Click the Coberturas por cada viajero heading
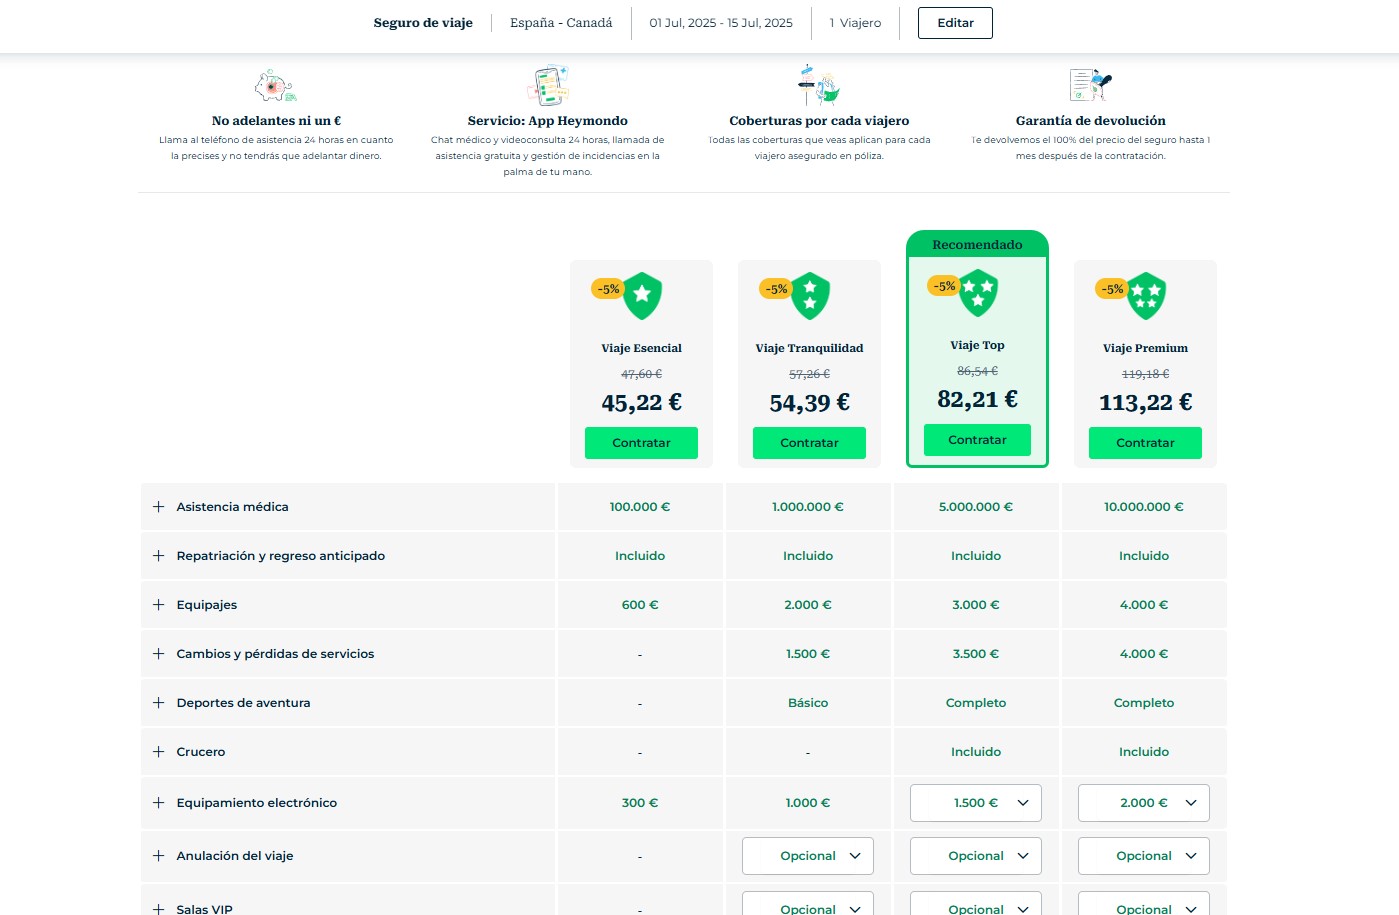The width and height of the screenshot is (1399, 915). click(819, 121)
